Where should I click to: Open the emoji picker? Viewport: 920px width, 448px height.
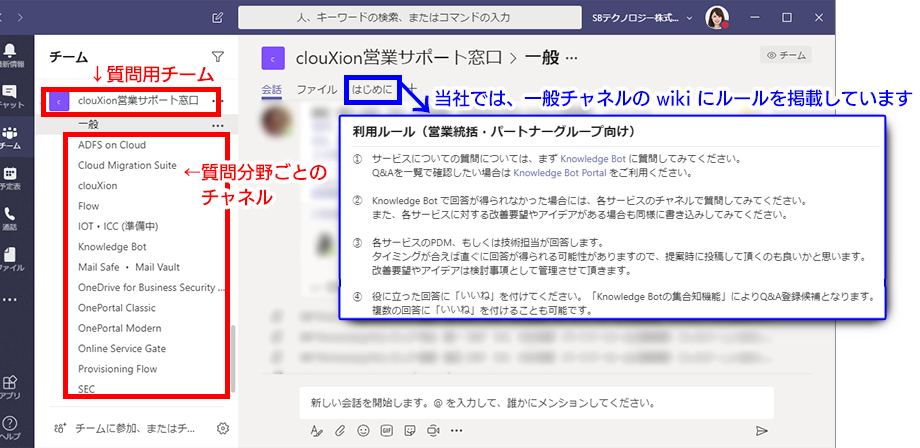(x=363, y=430)
